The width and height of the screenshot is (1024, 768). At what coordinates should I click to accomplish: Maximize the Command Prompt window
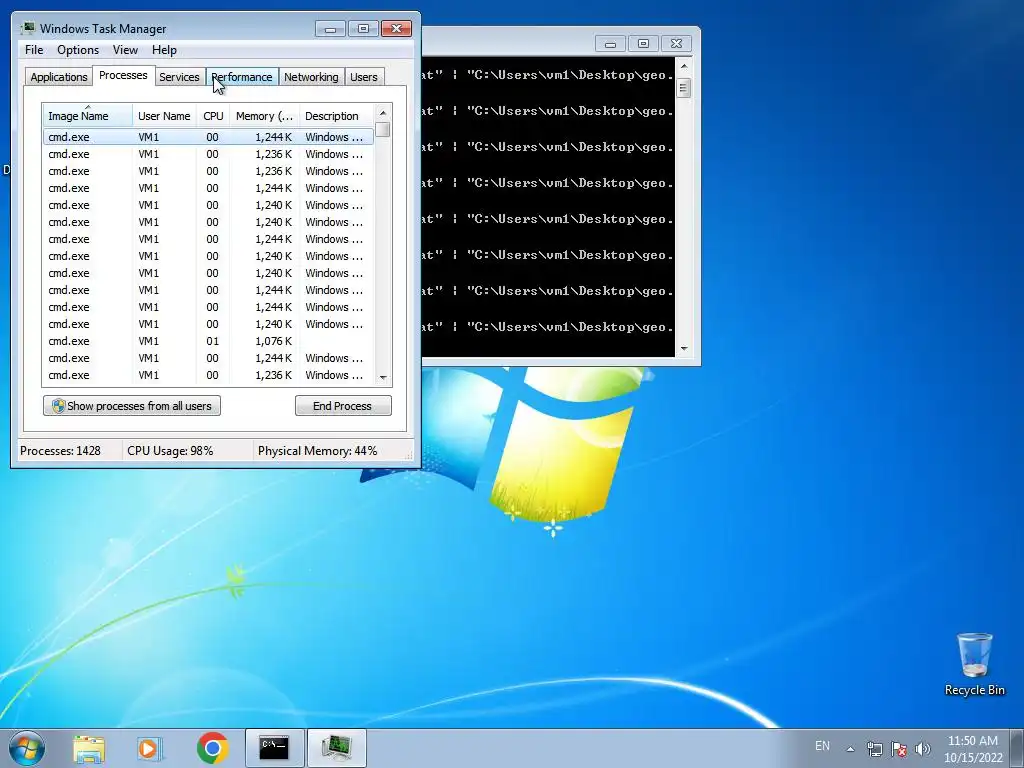643,44
